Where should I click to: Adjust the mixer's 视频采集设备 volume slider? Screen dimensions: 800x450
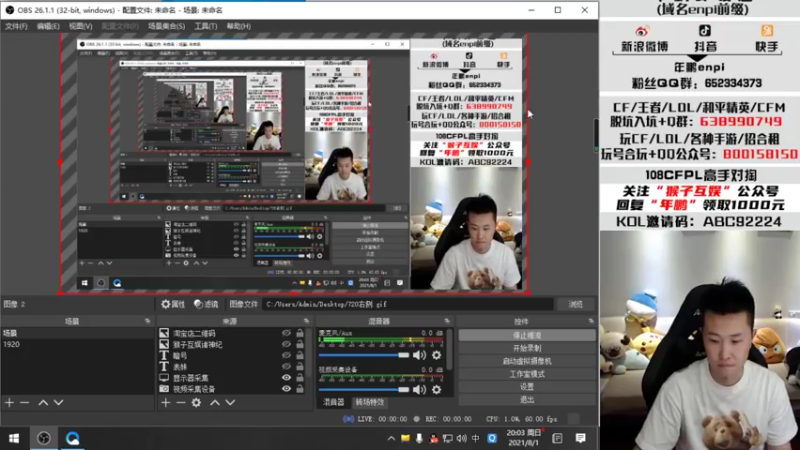coord(364,390)
